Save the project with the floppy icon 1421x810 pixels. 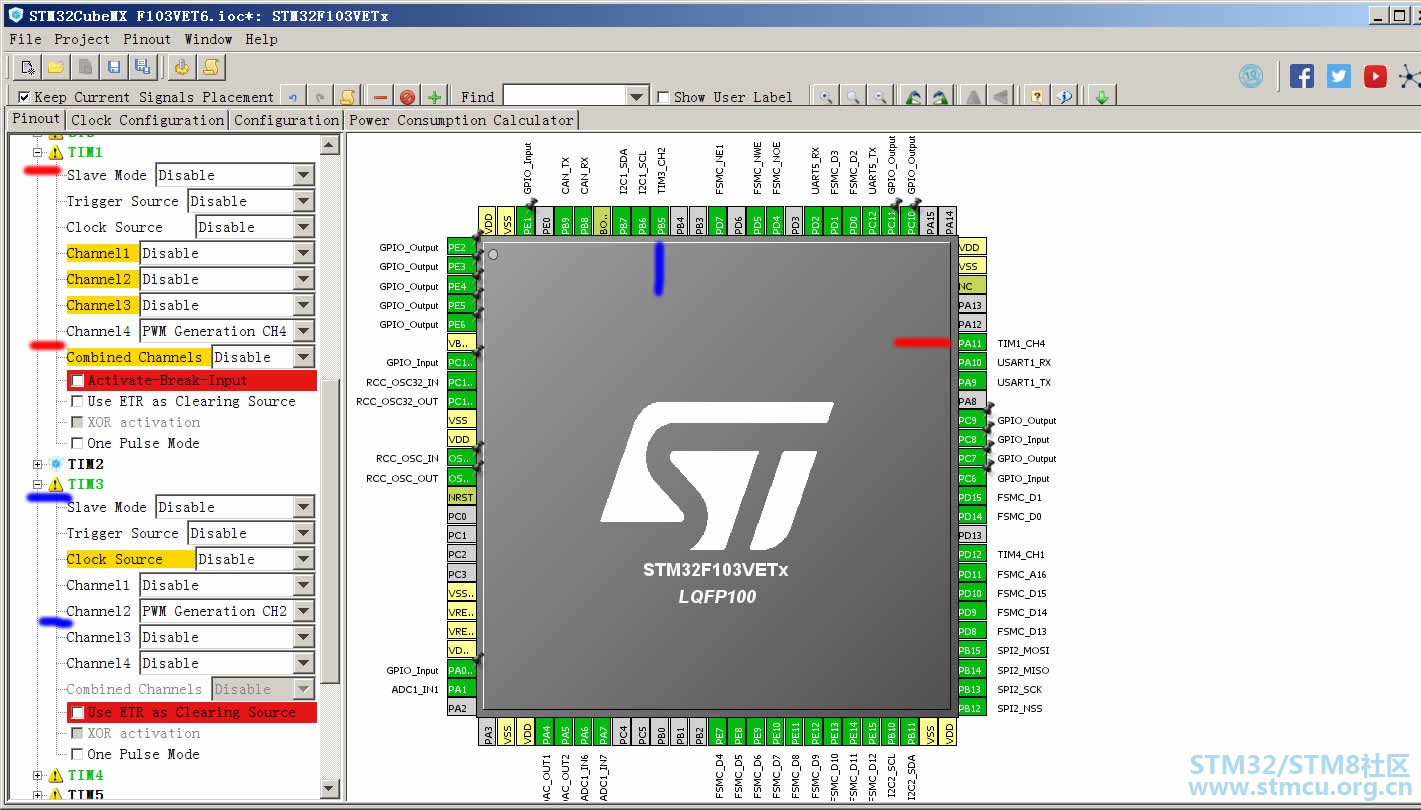click(x=114, y=67)
